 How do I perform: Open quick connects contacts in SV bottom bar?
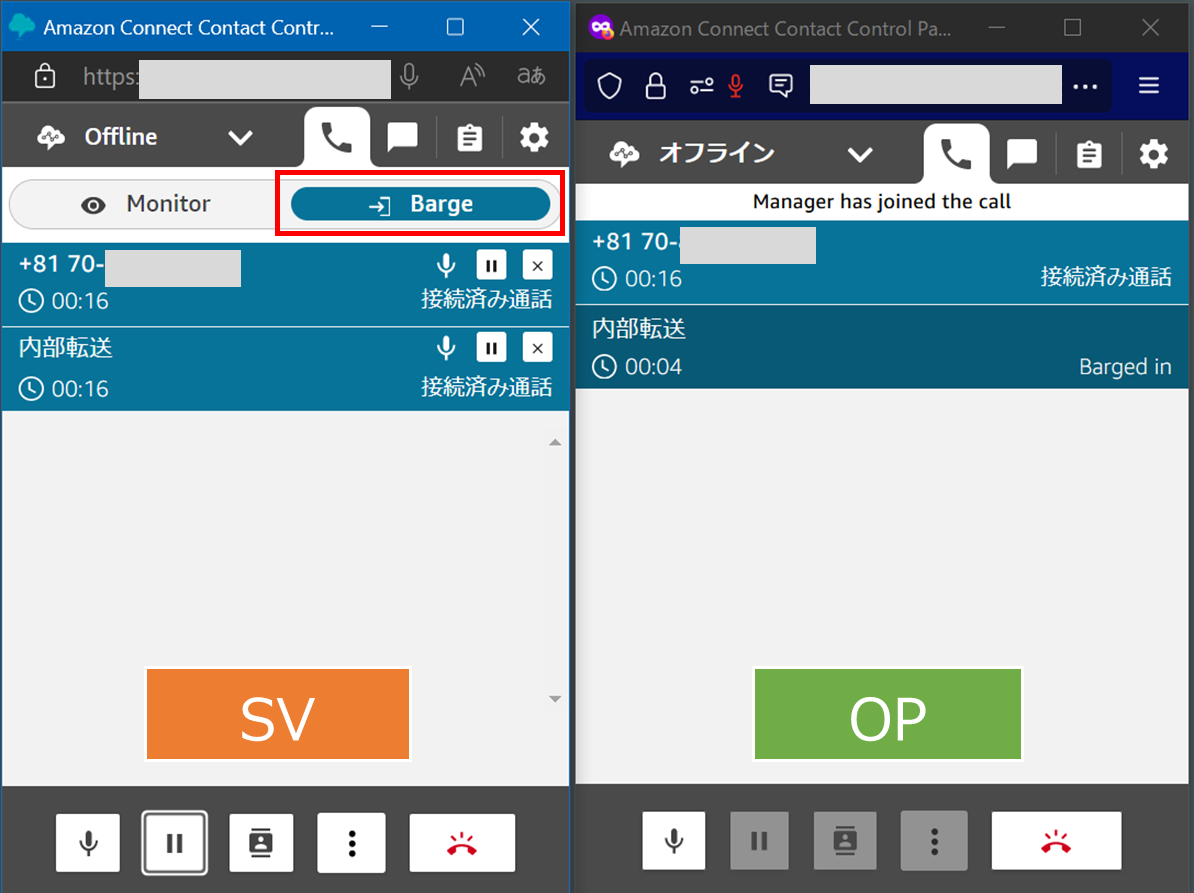(x=261, y=843)
